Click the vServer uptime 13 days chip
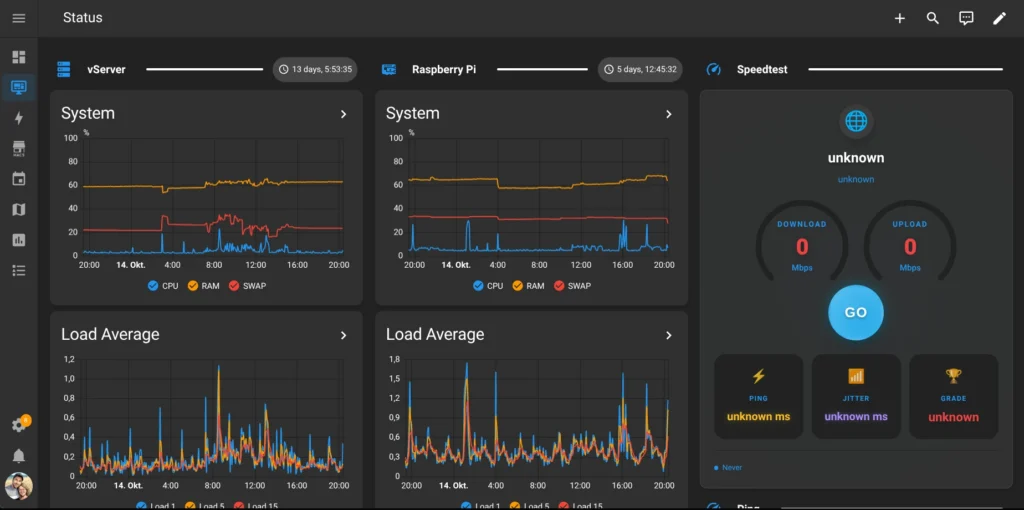The height and width of the screenshot is (510, 1024). (x=315, y=69)
